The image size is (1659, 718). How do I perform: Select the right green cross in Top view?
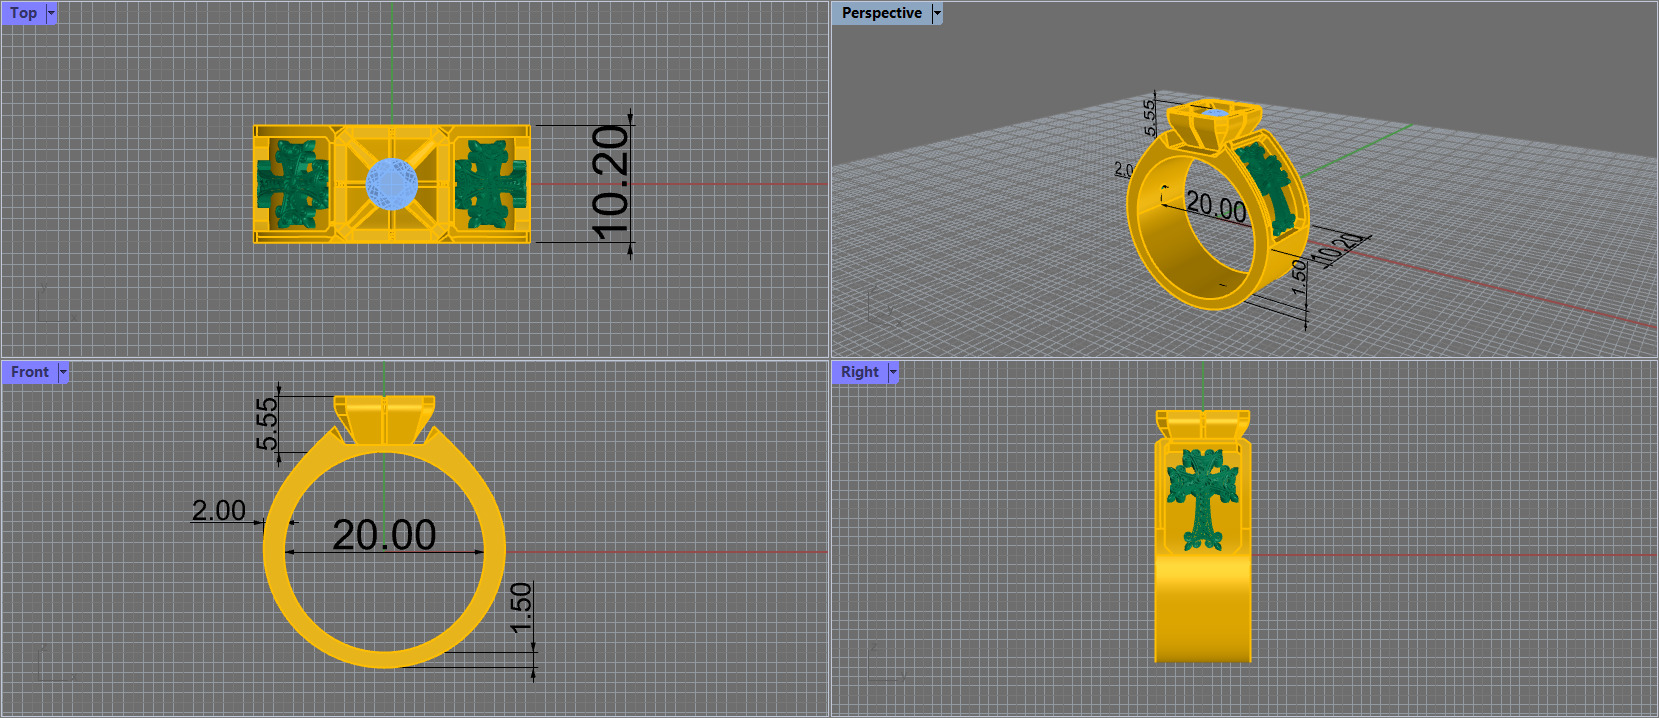490,184
